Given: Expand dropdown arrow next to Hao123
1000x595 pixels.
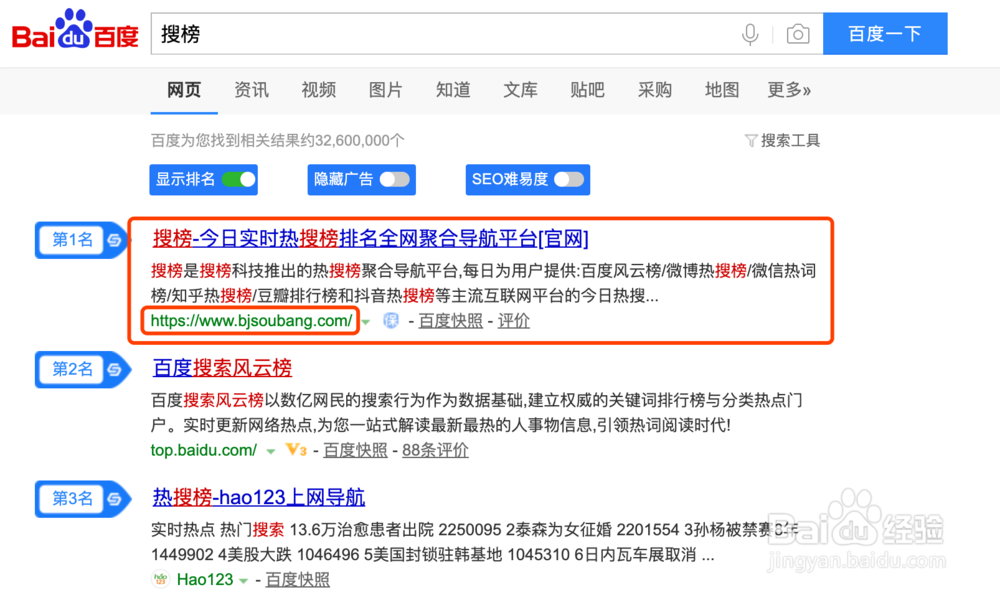Looking at the screenshot, I should 243,581.
